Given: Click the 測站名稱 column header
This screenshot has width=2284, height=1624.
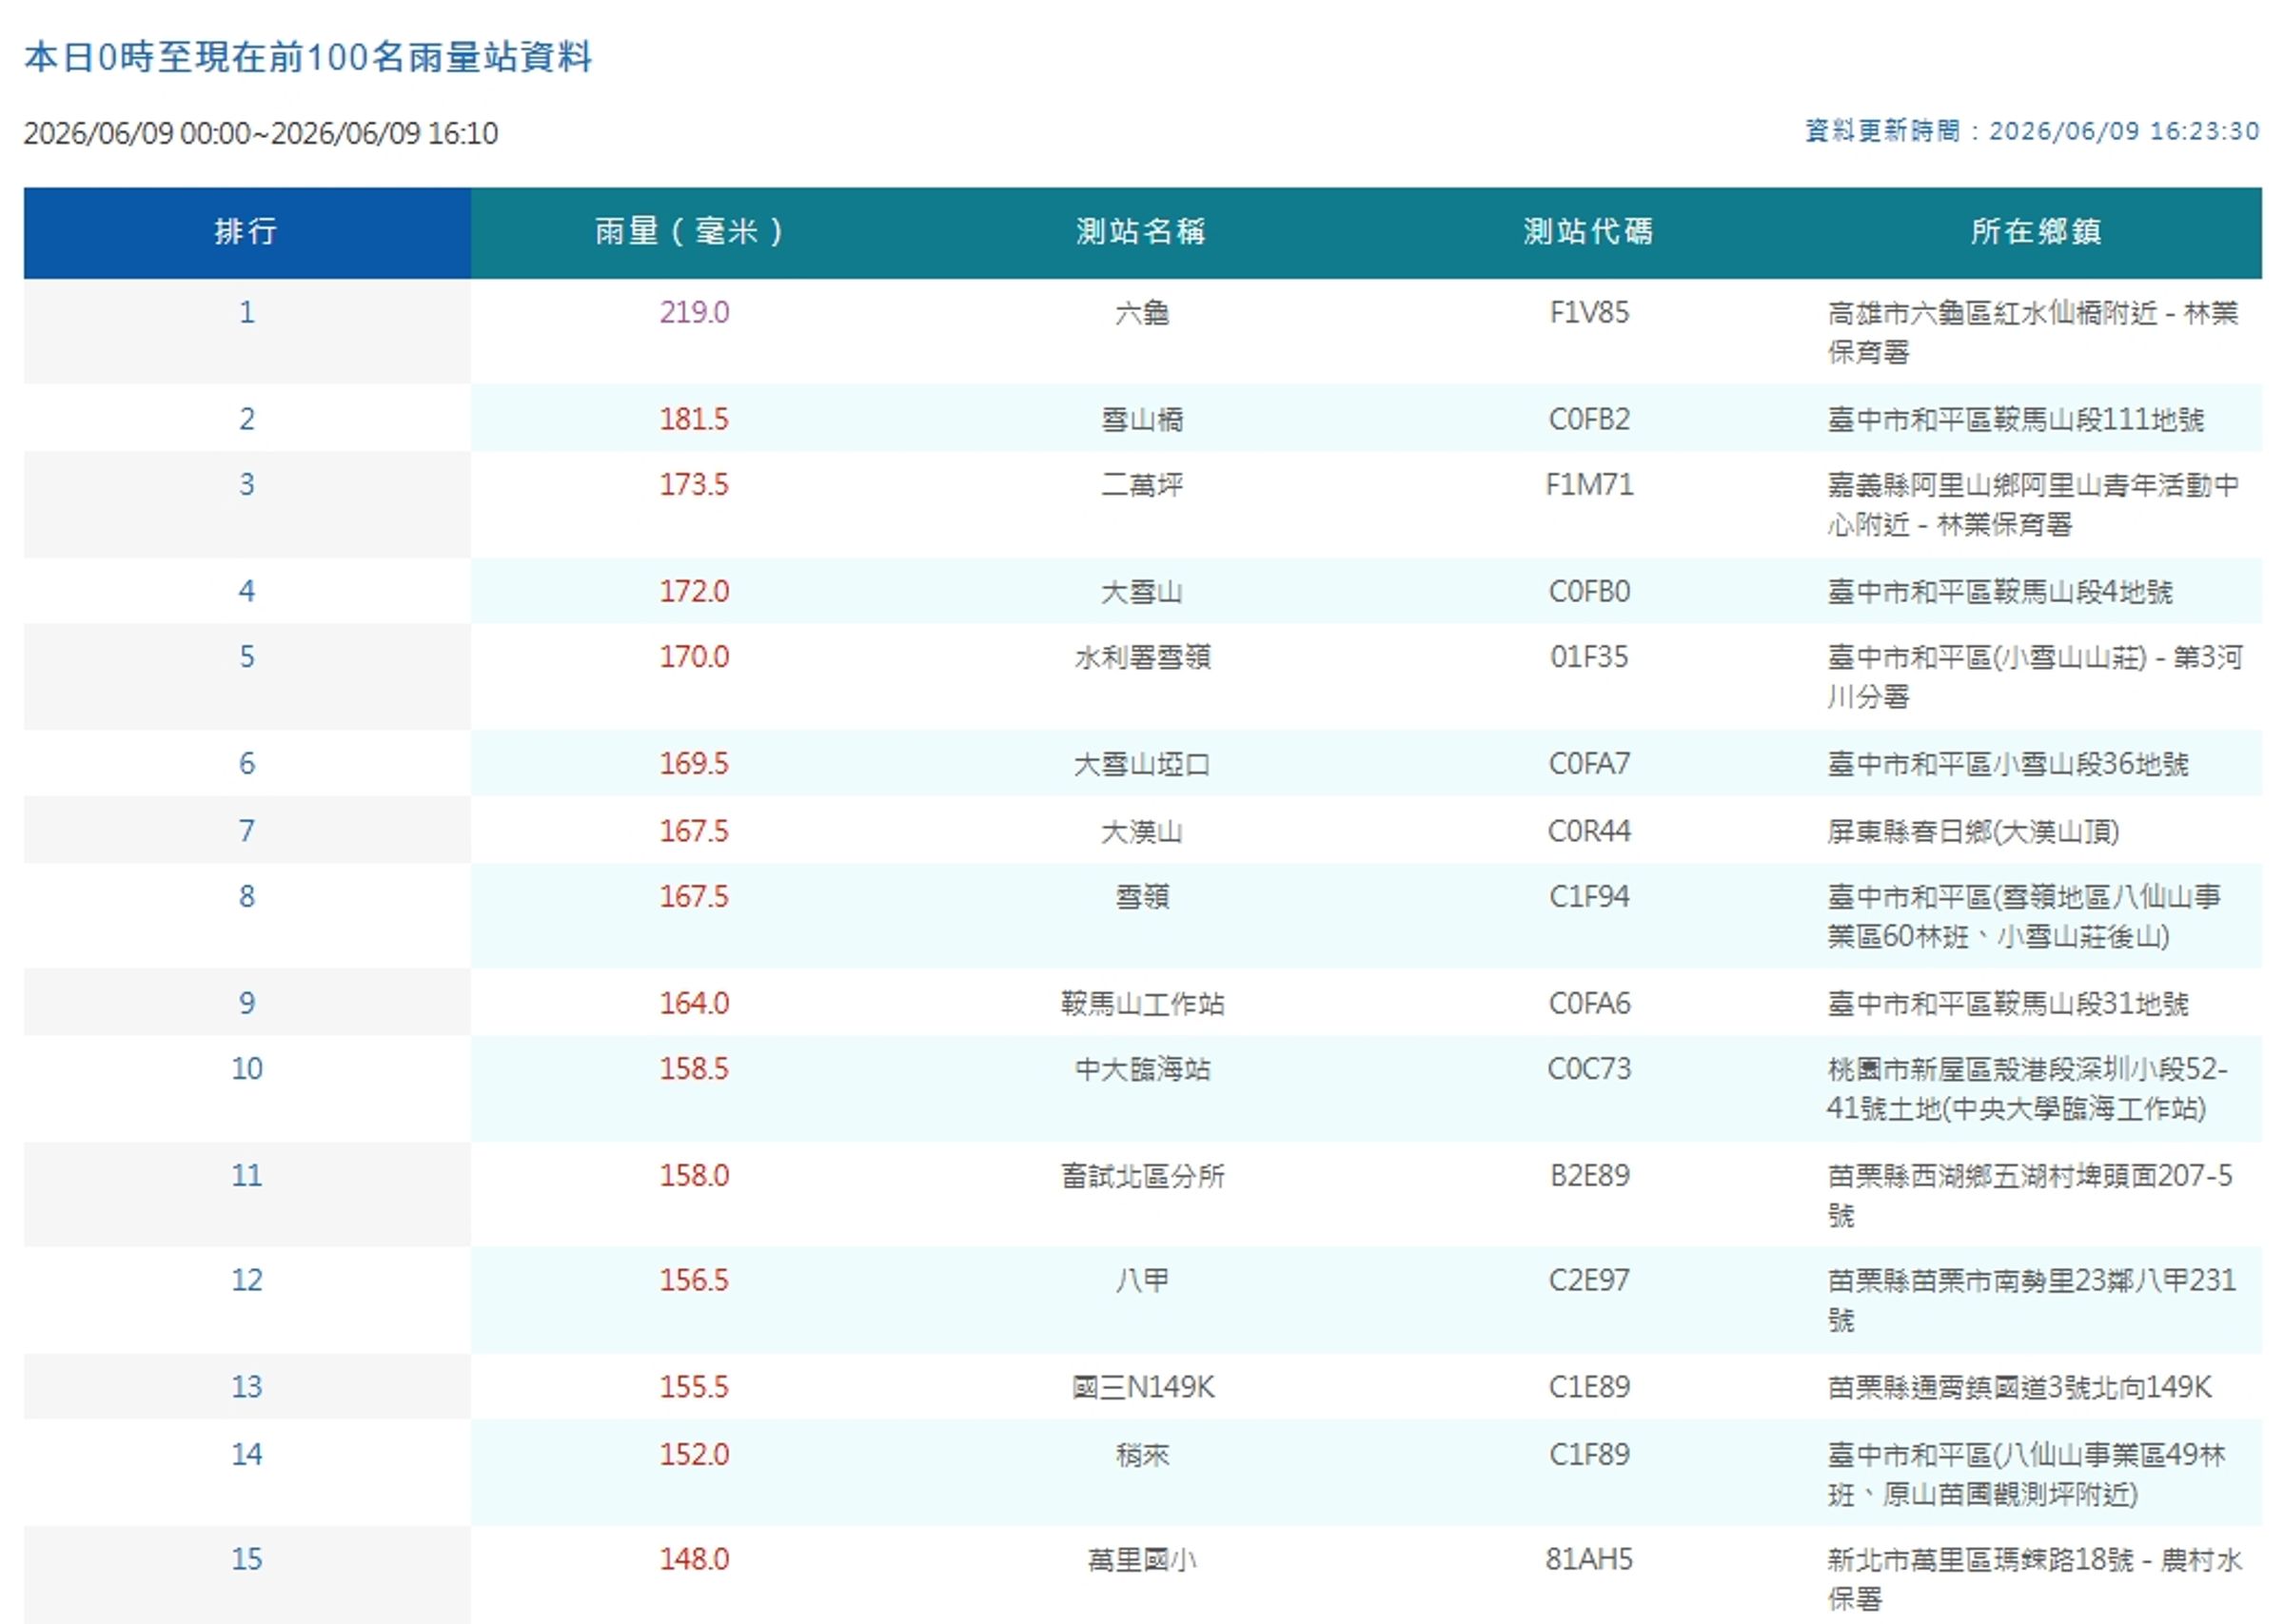Looking at the screenshot, I should (1141, 232).
